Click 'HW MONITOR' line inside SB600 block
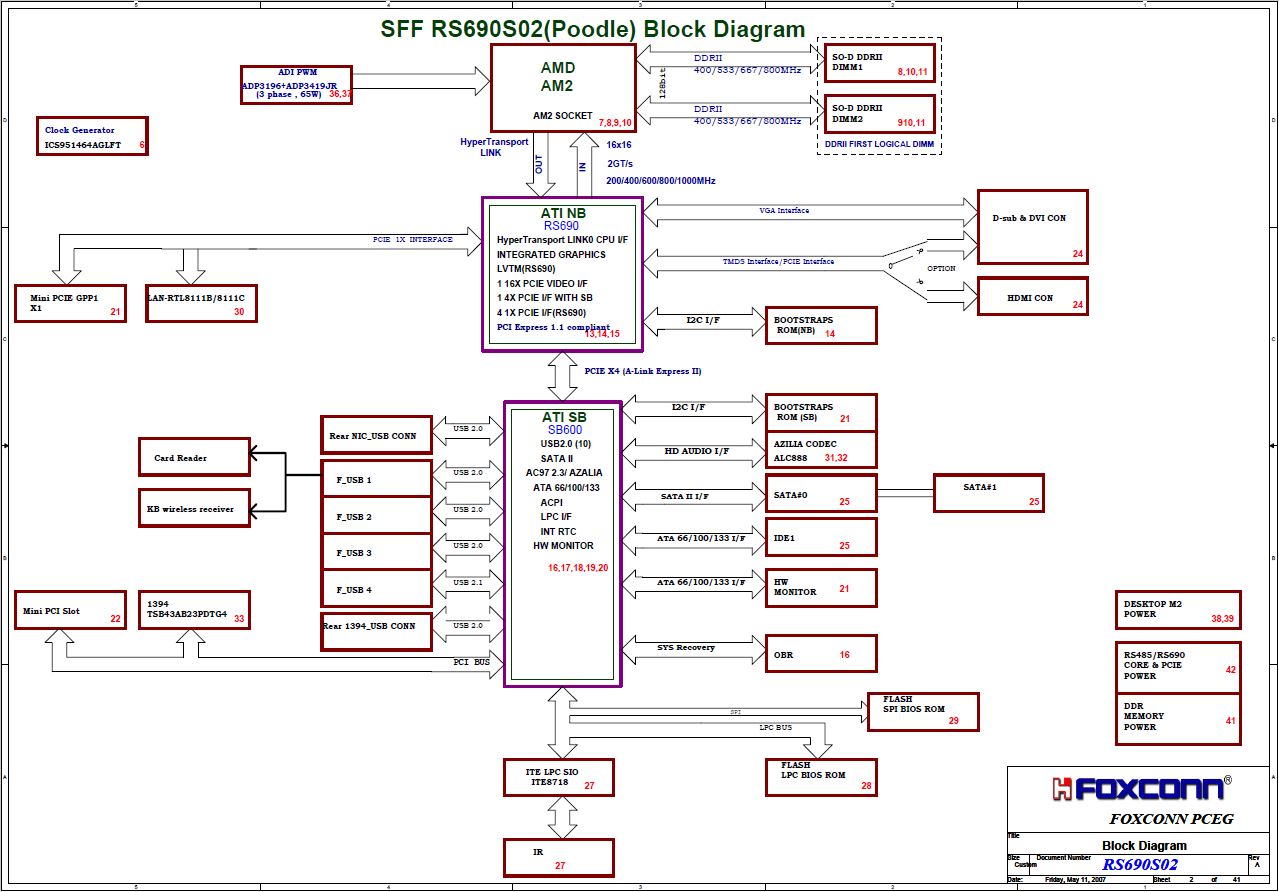The height and width of the screenshot is (892, 1279). [563, 546]
